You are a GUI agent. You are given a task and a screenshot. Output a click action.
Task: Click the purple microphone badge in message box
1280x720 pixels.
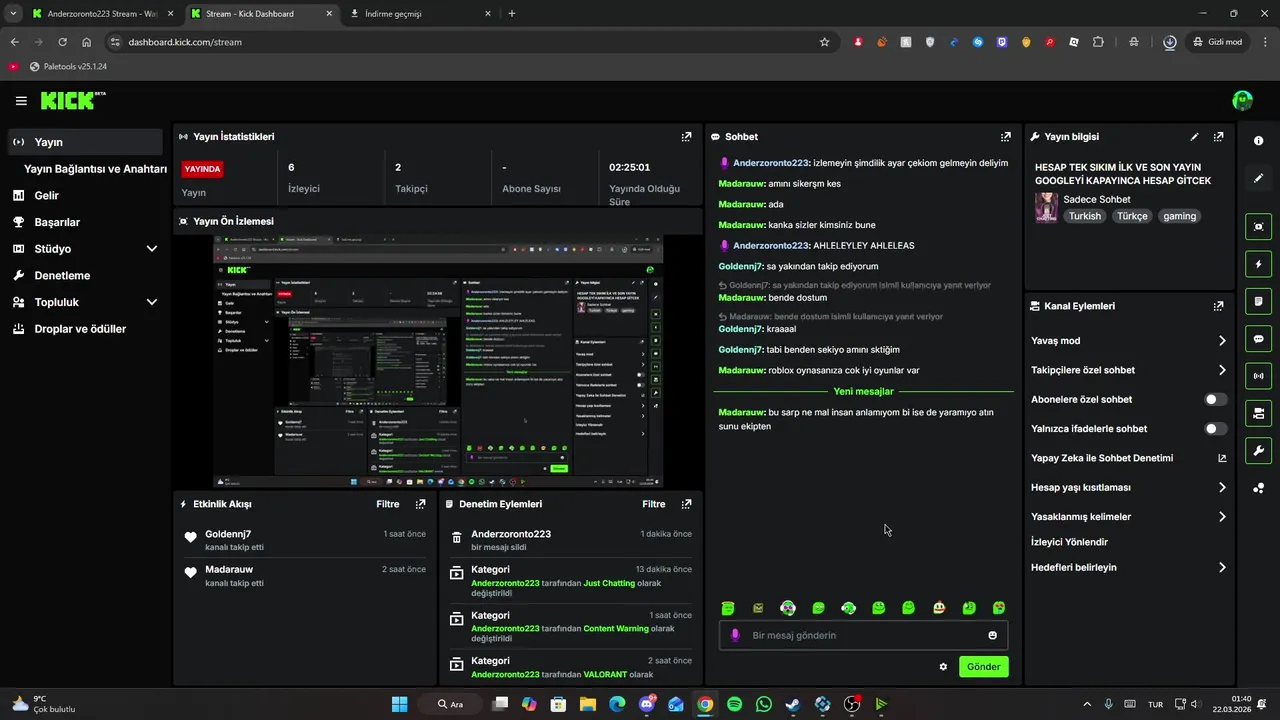[736, 635]
